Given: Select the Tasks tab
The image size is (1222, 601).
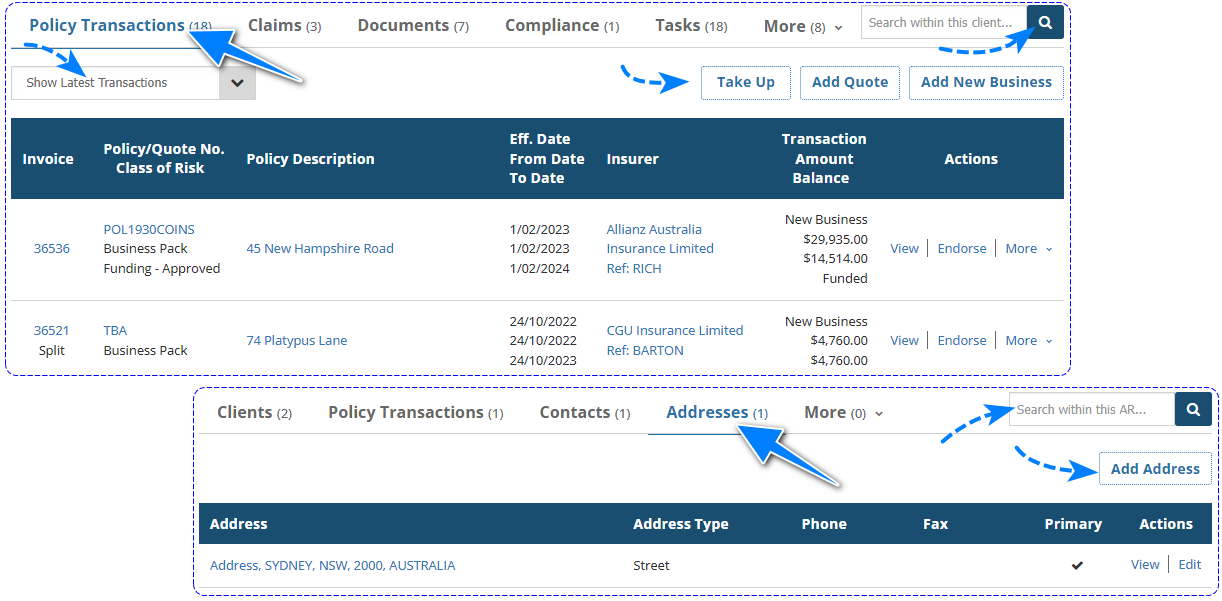Looking at the screenshot, I should tap(691, 26).
